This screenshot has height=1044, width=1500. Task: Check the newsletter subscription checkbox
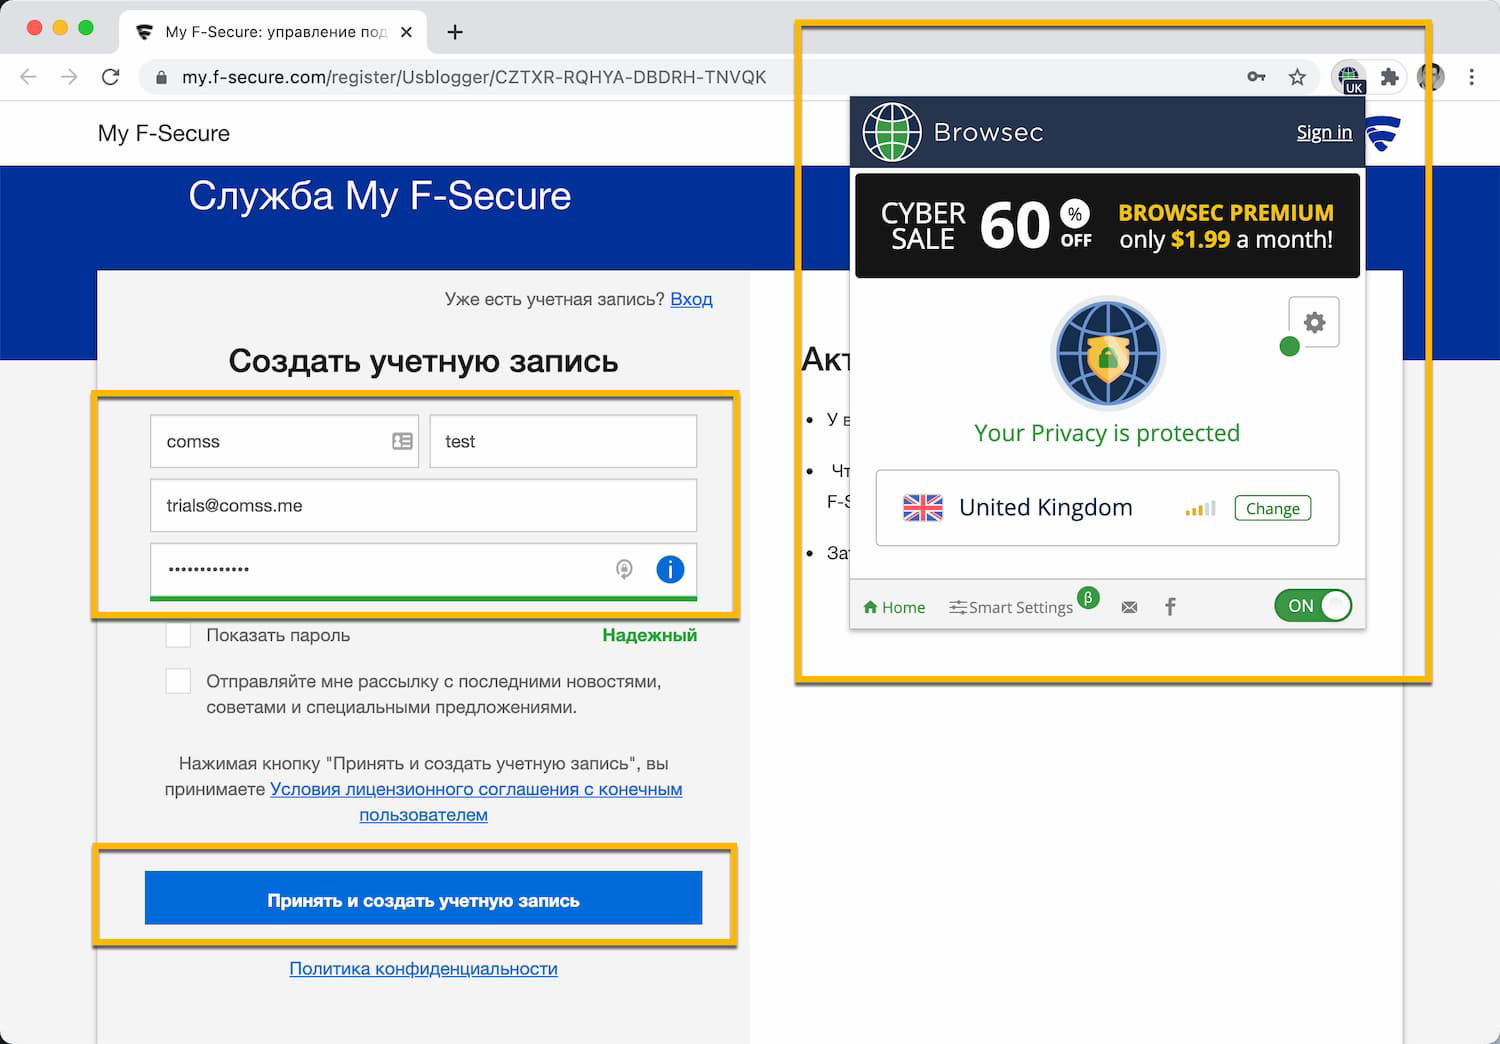178,680
